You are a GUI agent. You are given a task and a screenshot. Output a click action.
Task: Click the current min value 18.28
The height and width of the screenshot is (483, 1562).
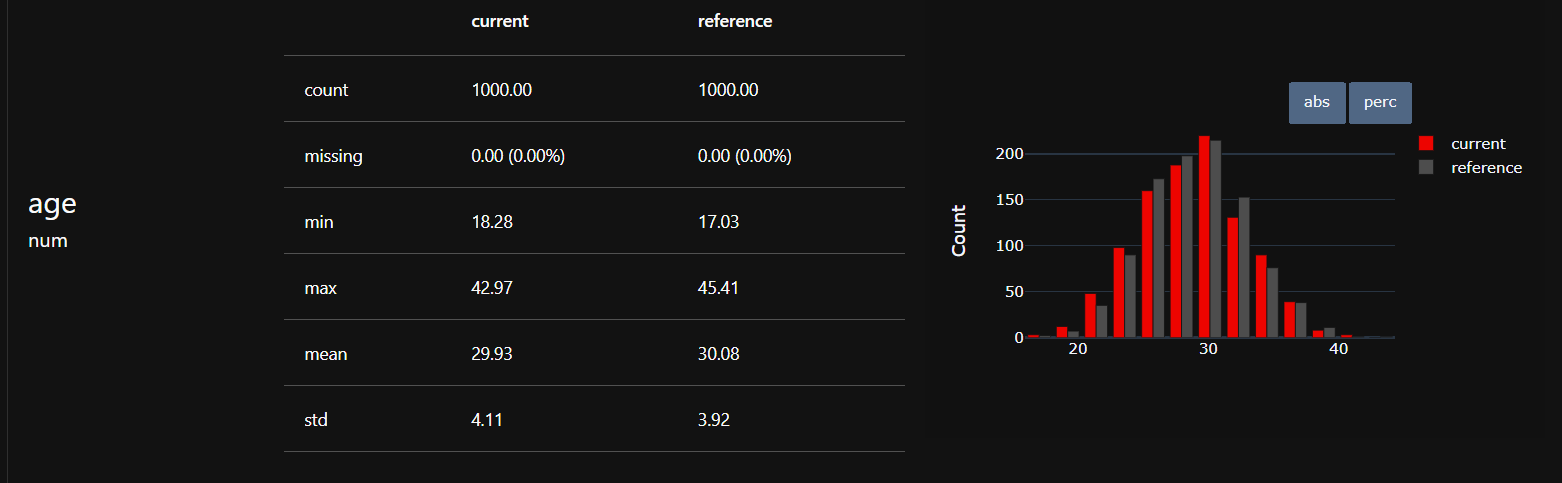pos(492,222)
